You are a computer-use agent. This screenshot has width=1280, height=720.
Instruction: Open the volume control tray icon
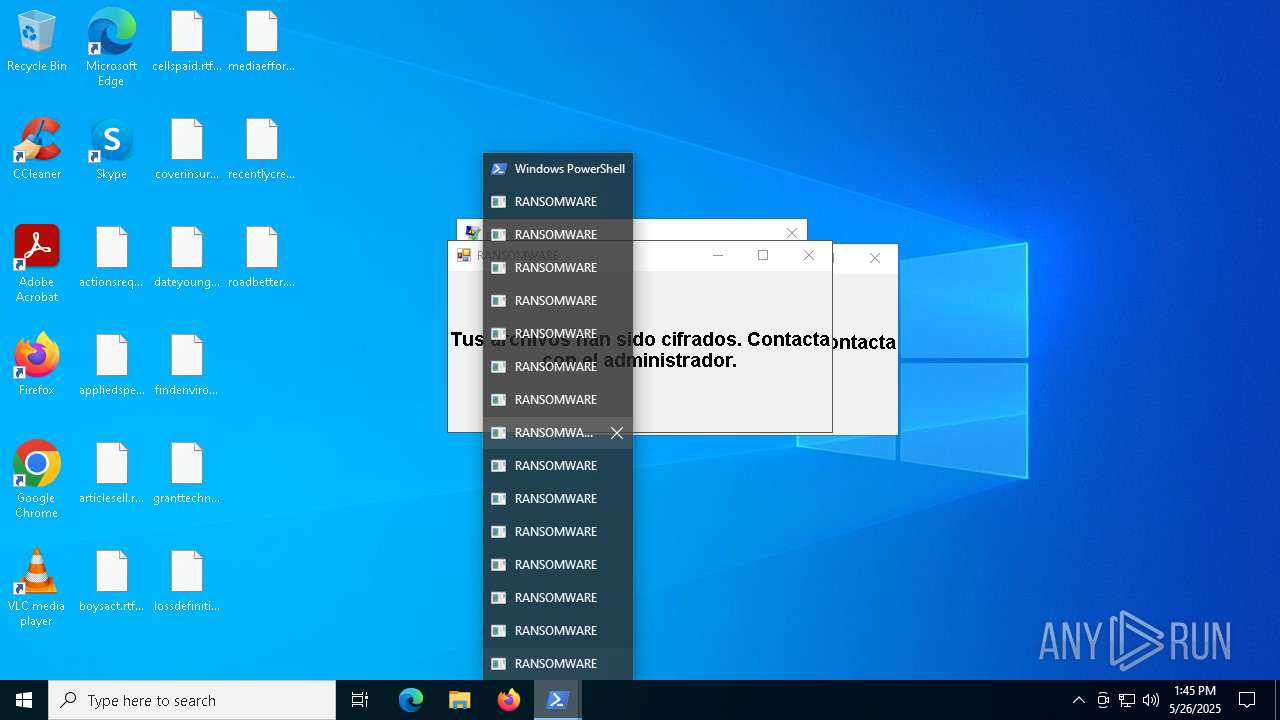[x=1151, y=700]
